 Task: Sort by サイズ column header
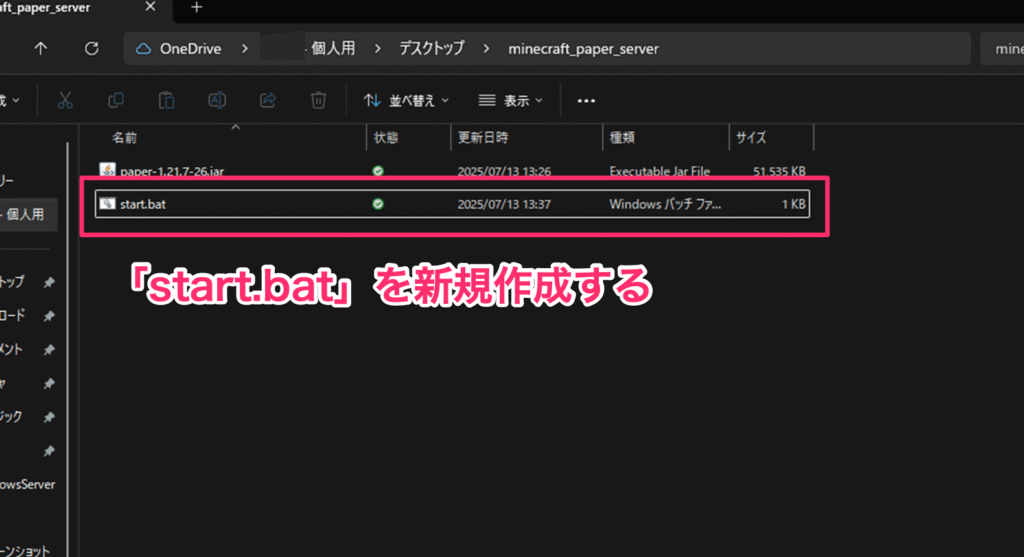[x=751, y=138]
